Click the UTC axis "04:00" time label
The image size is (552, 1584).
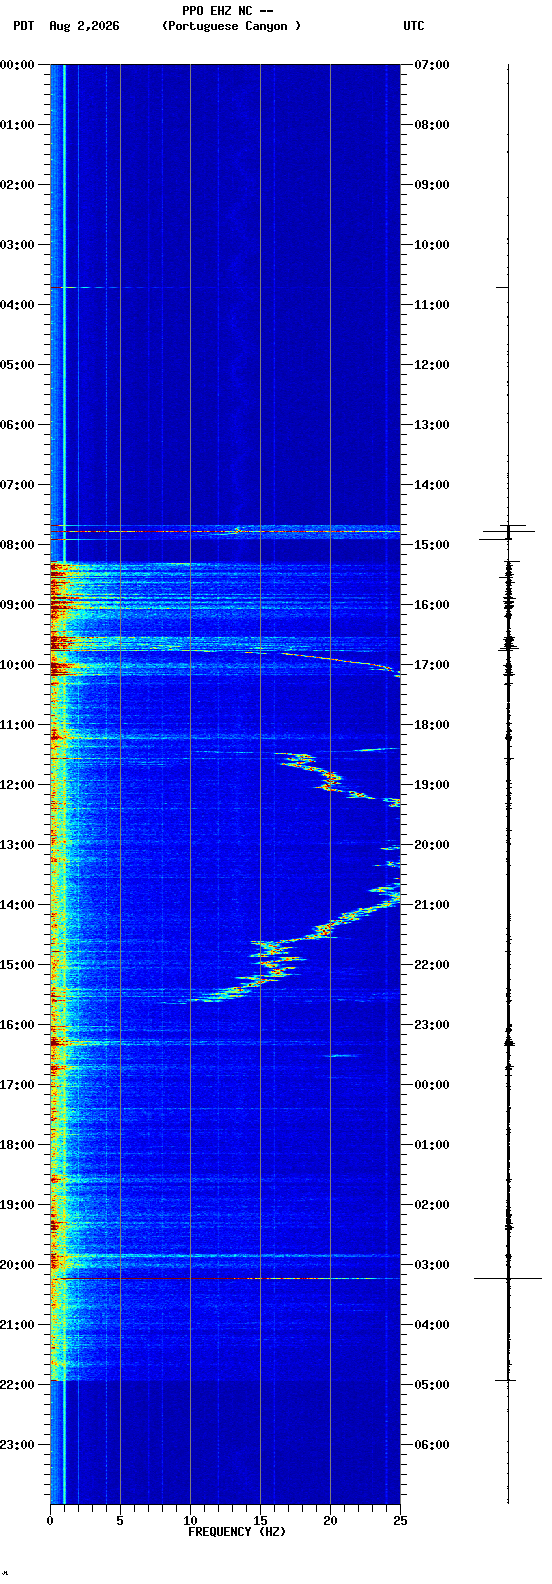click(431, 1325)
